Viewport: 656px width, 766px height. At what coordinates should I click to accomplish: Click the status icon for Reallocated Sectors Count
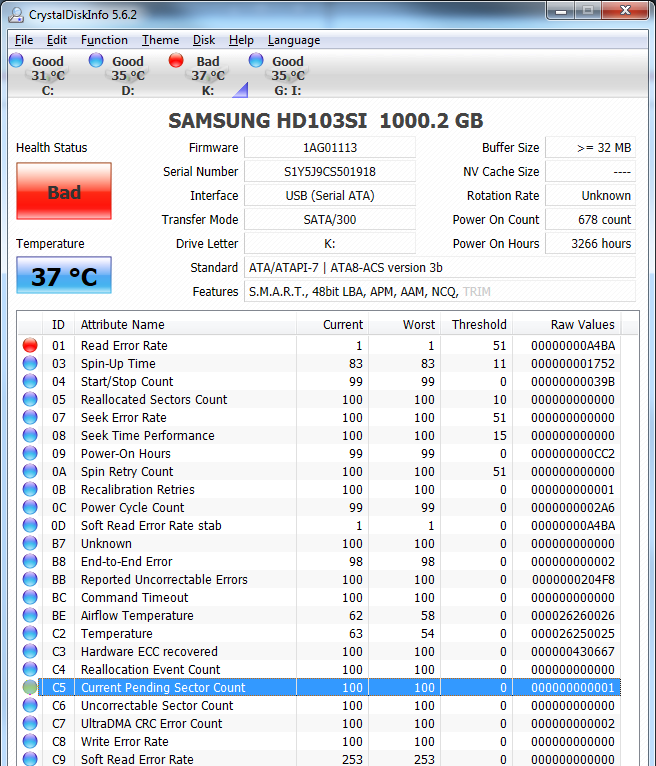click(x=30, y=399)
